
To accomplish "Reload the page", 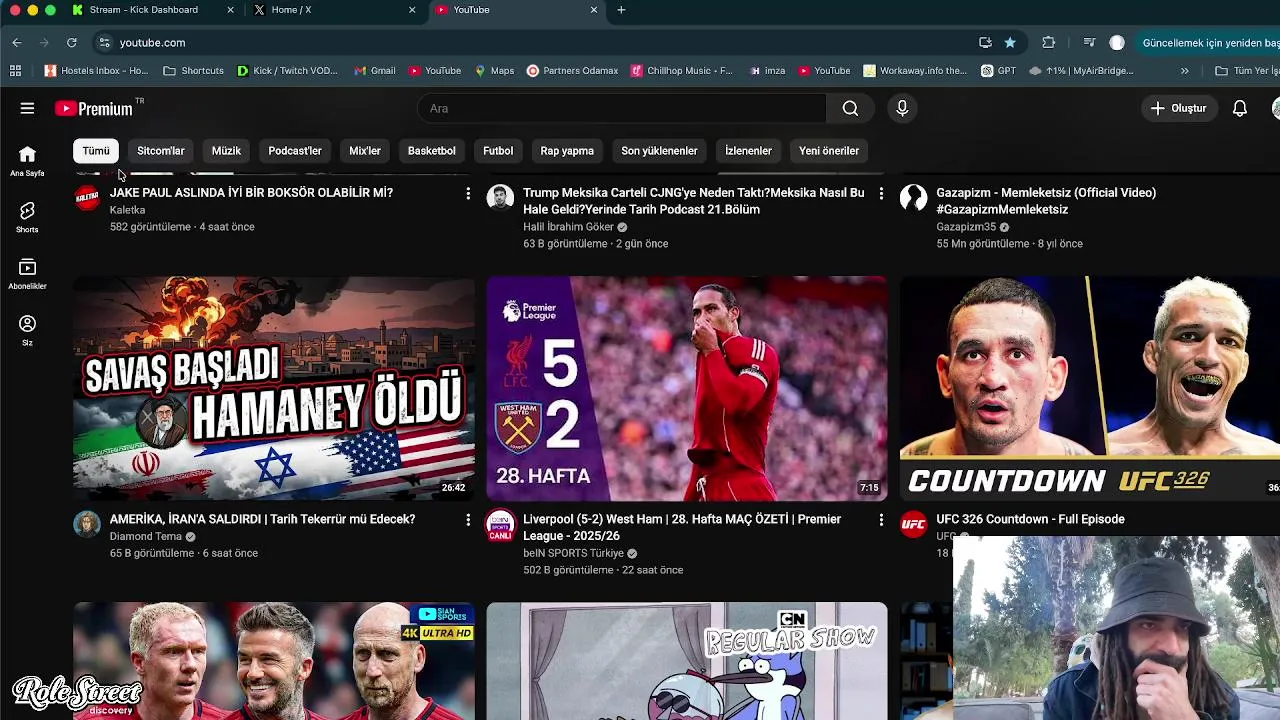I will tap(72, 43).
